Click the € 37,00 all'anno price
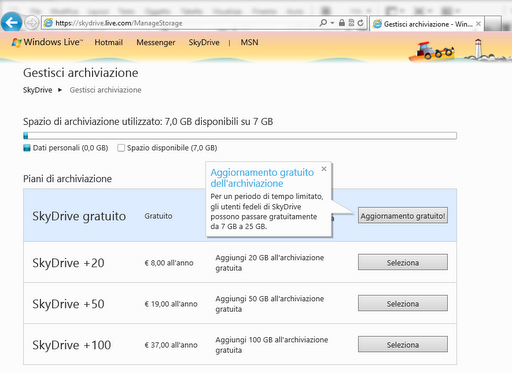The image size is (512, 373). coord(171,345)
